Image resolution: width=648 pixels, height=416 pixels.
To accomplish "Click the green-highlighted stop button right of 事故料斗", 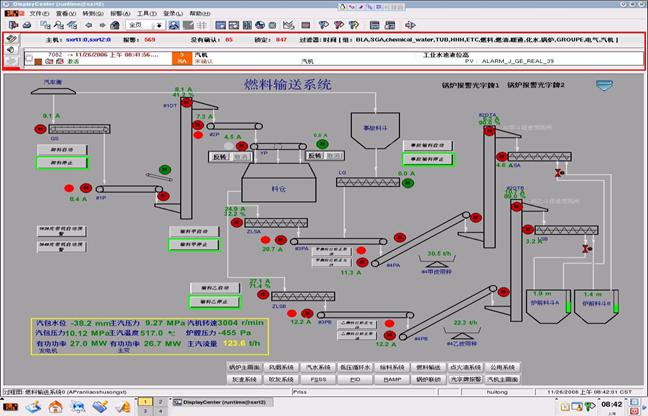I will pyautogui.click(x=428, y=159).
